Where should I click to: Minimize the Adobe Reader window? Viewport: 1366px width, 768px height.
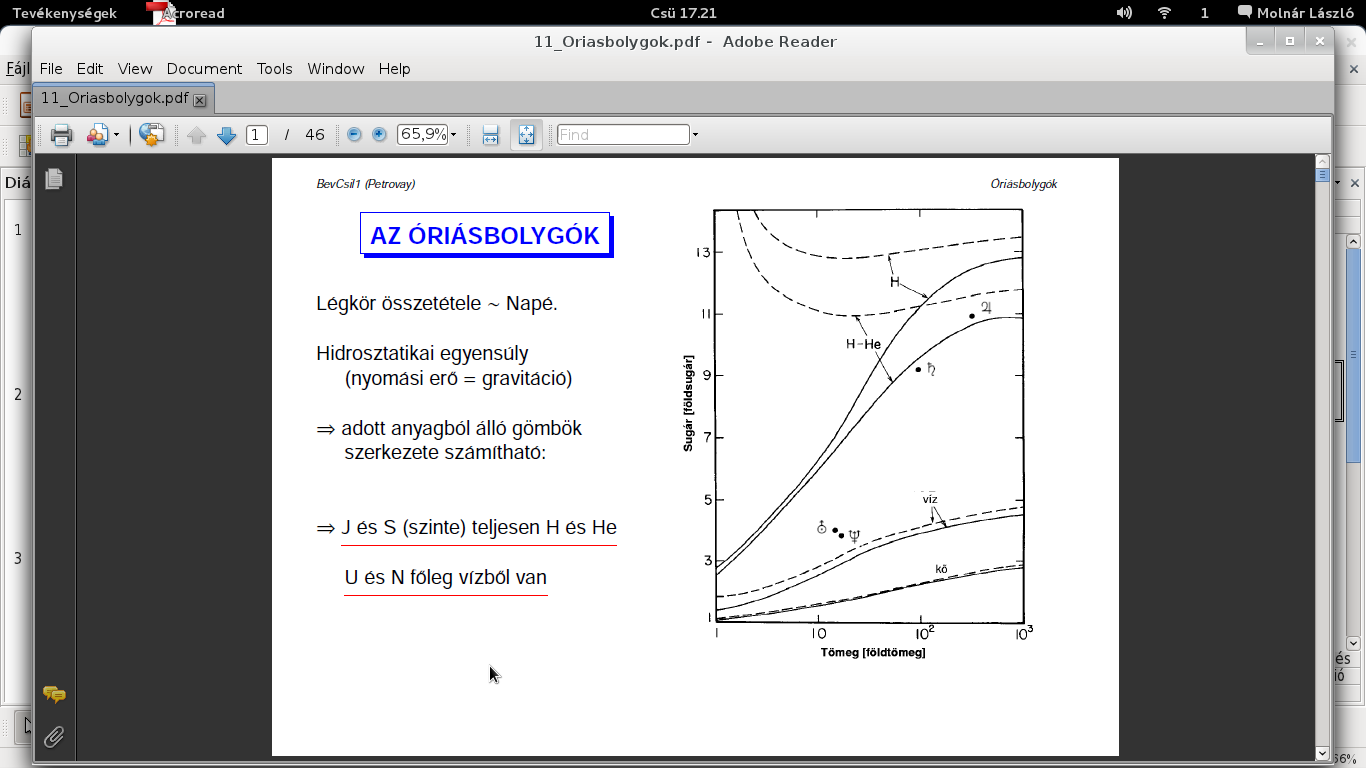click(x=1261, y=41)
